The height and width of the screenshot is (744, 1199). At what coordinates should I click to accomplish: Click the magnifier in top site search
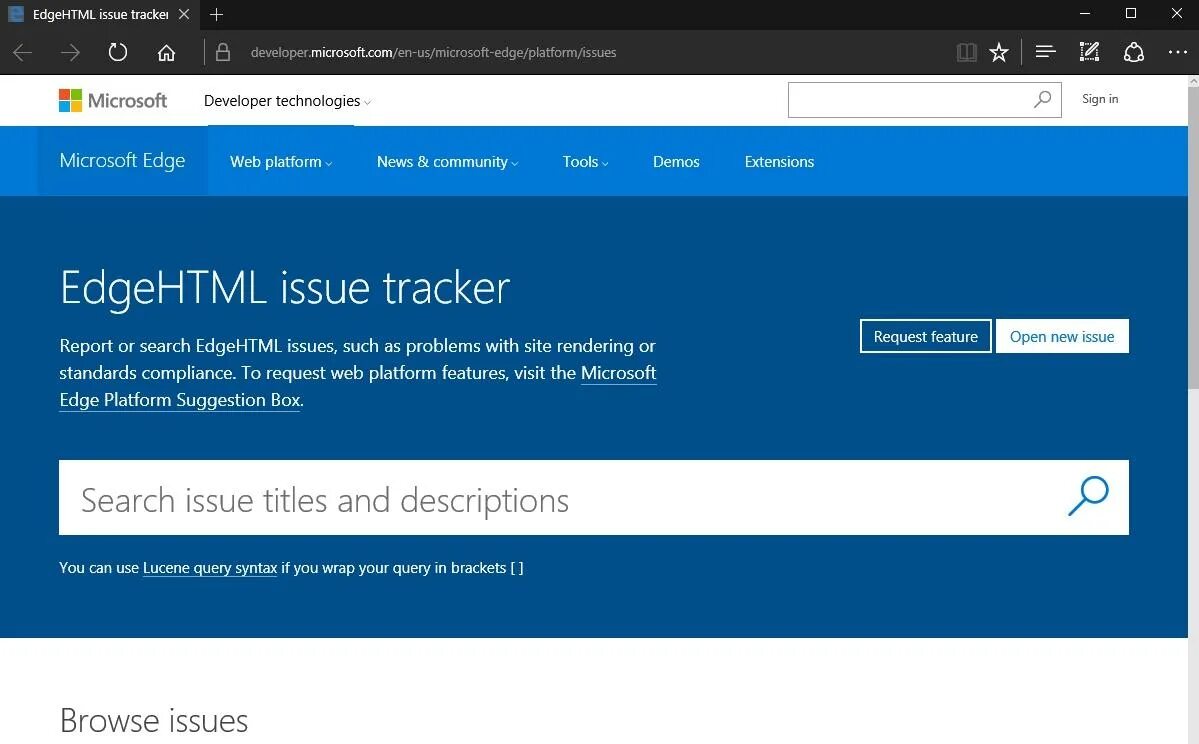(x=1042, y=99)
